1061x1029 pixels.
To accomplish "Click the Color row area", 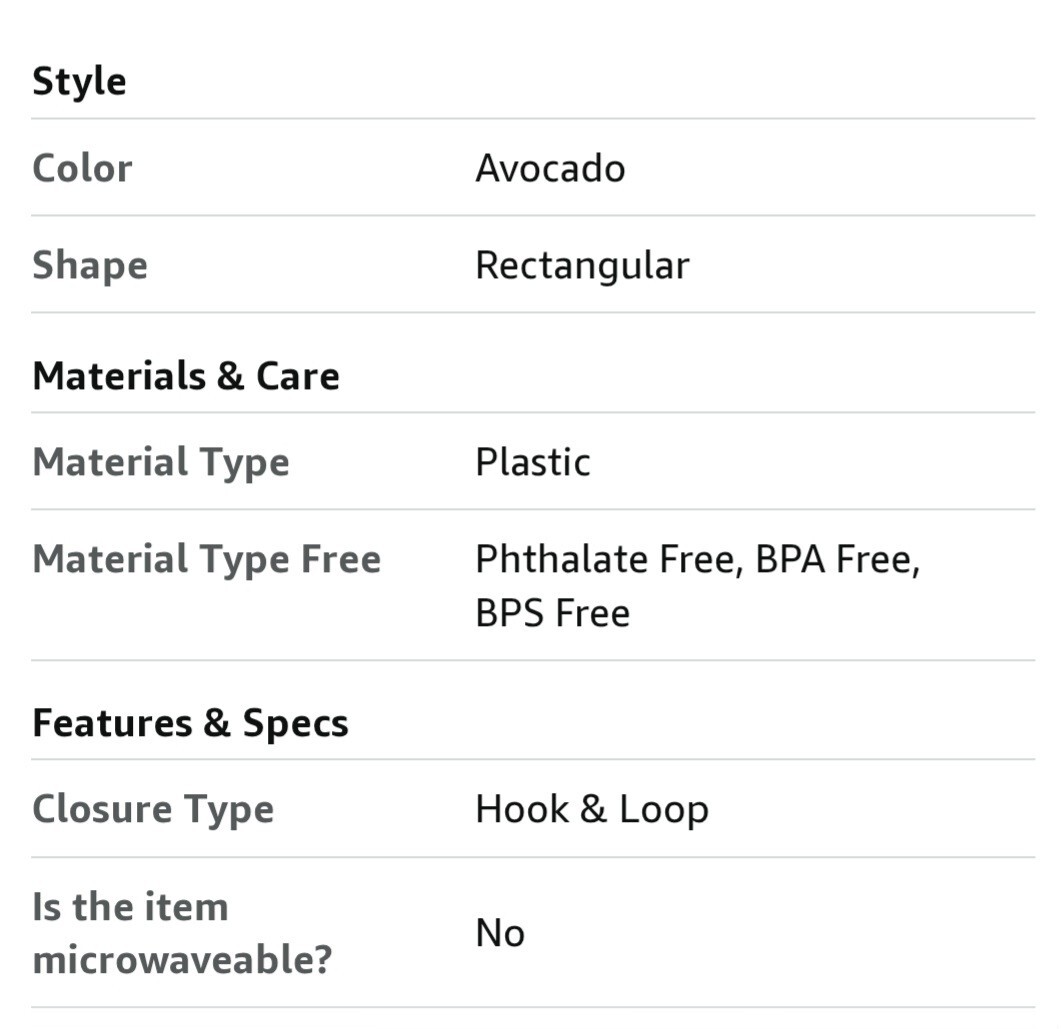I will [533, 168].
